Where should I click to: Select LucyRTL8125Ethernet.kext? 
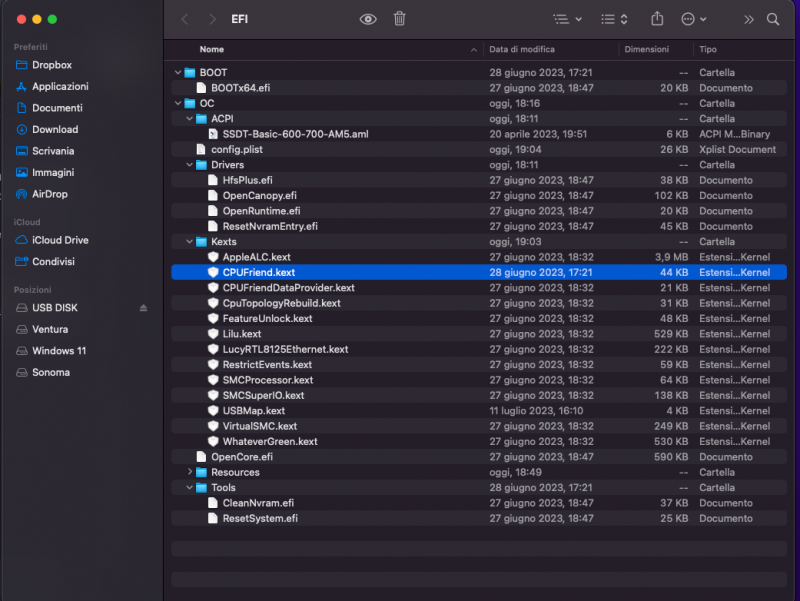479,349
